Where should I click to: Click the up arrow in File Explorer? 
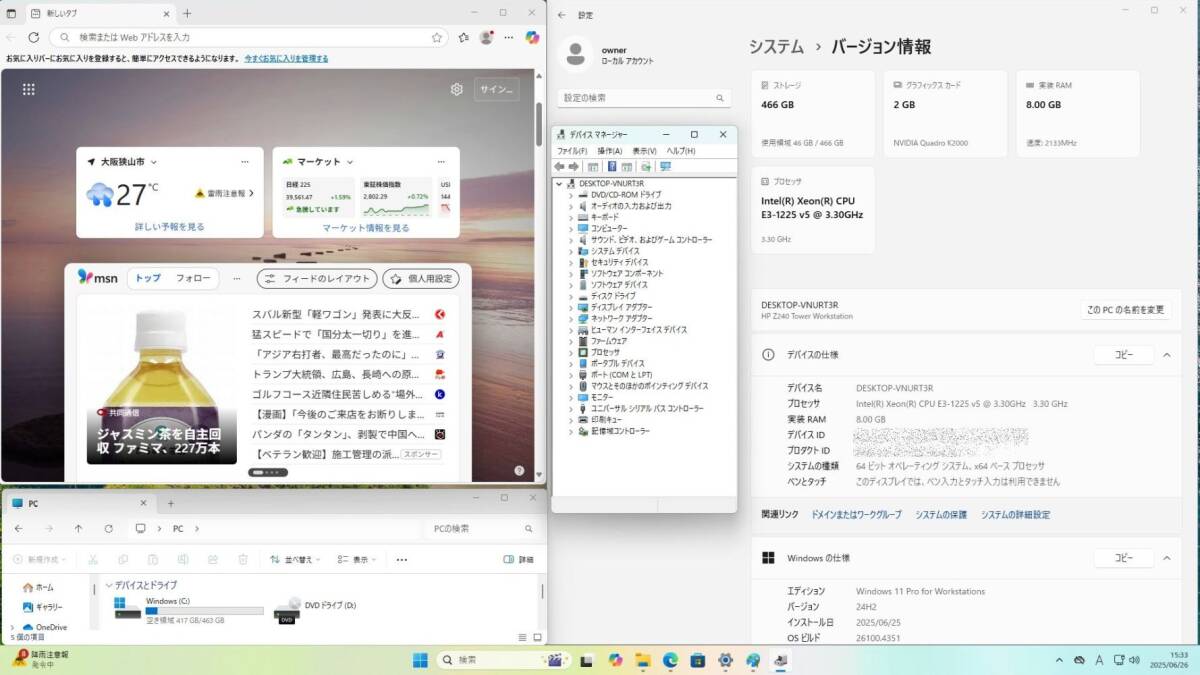(x=79, y=528)
